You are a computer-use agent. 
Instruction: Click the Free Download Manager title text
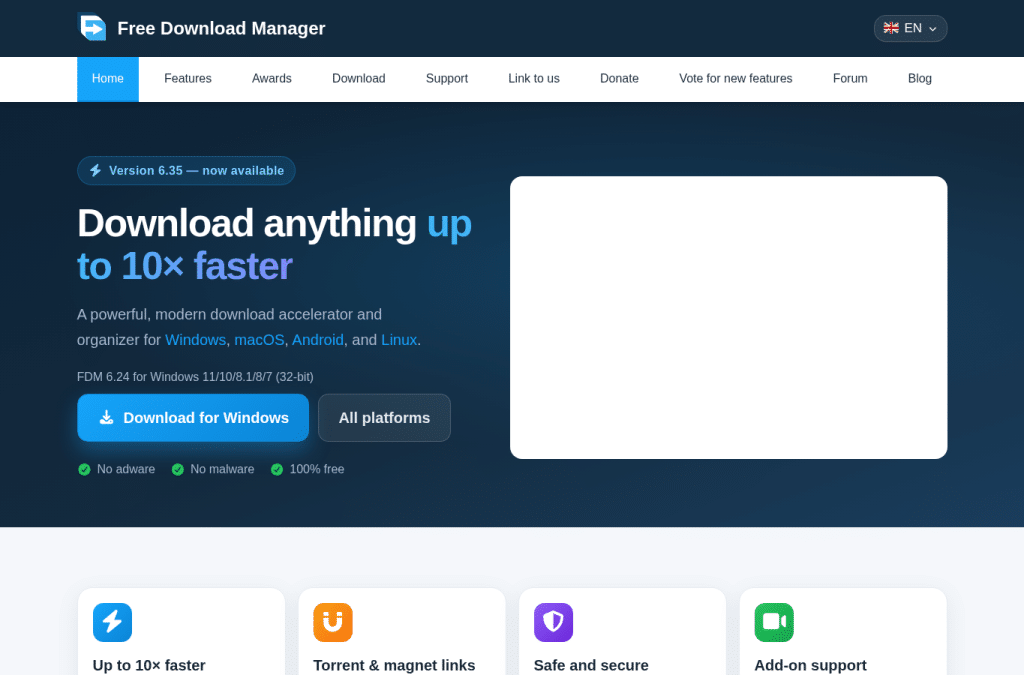221,28
